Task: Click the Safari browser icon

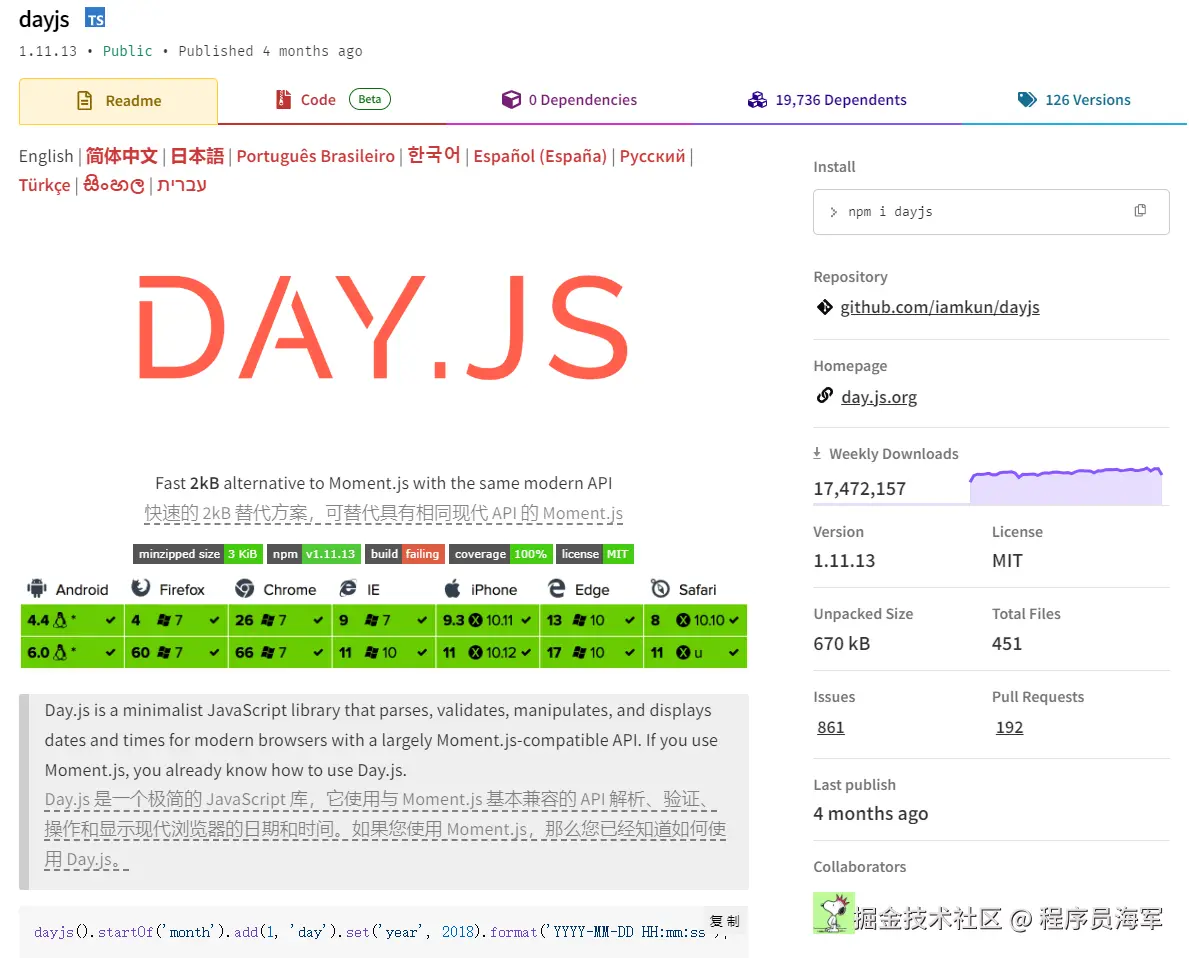Action: coord(660,589)
